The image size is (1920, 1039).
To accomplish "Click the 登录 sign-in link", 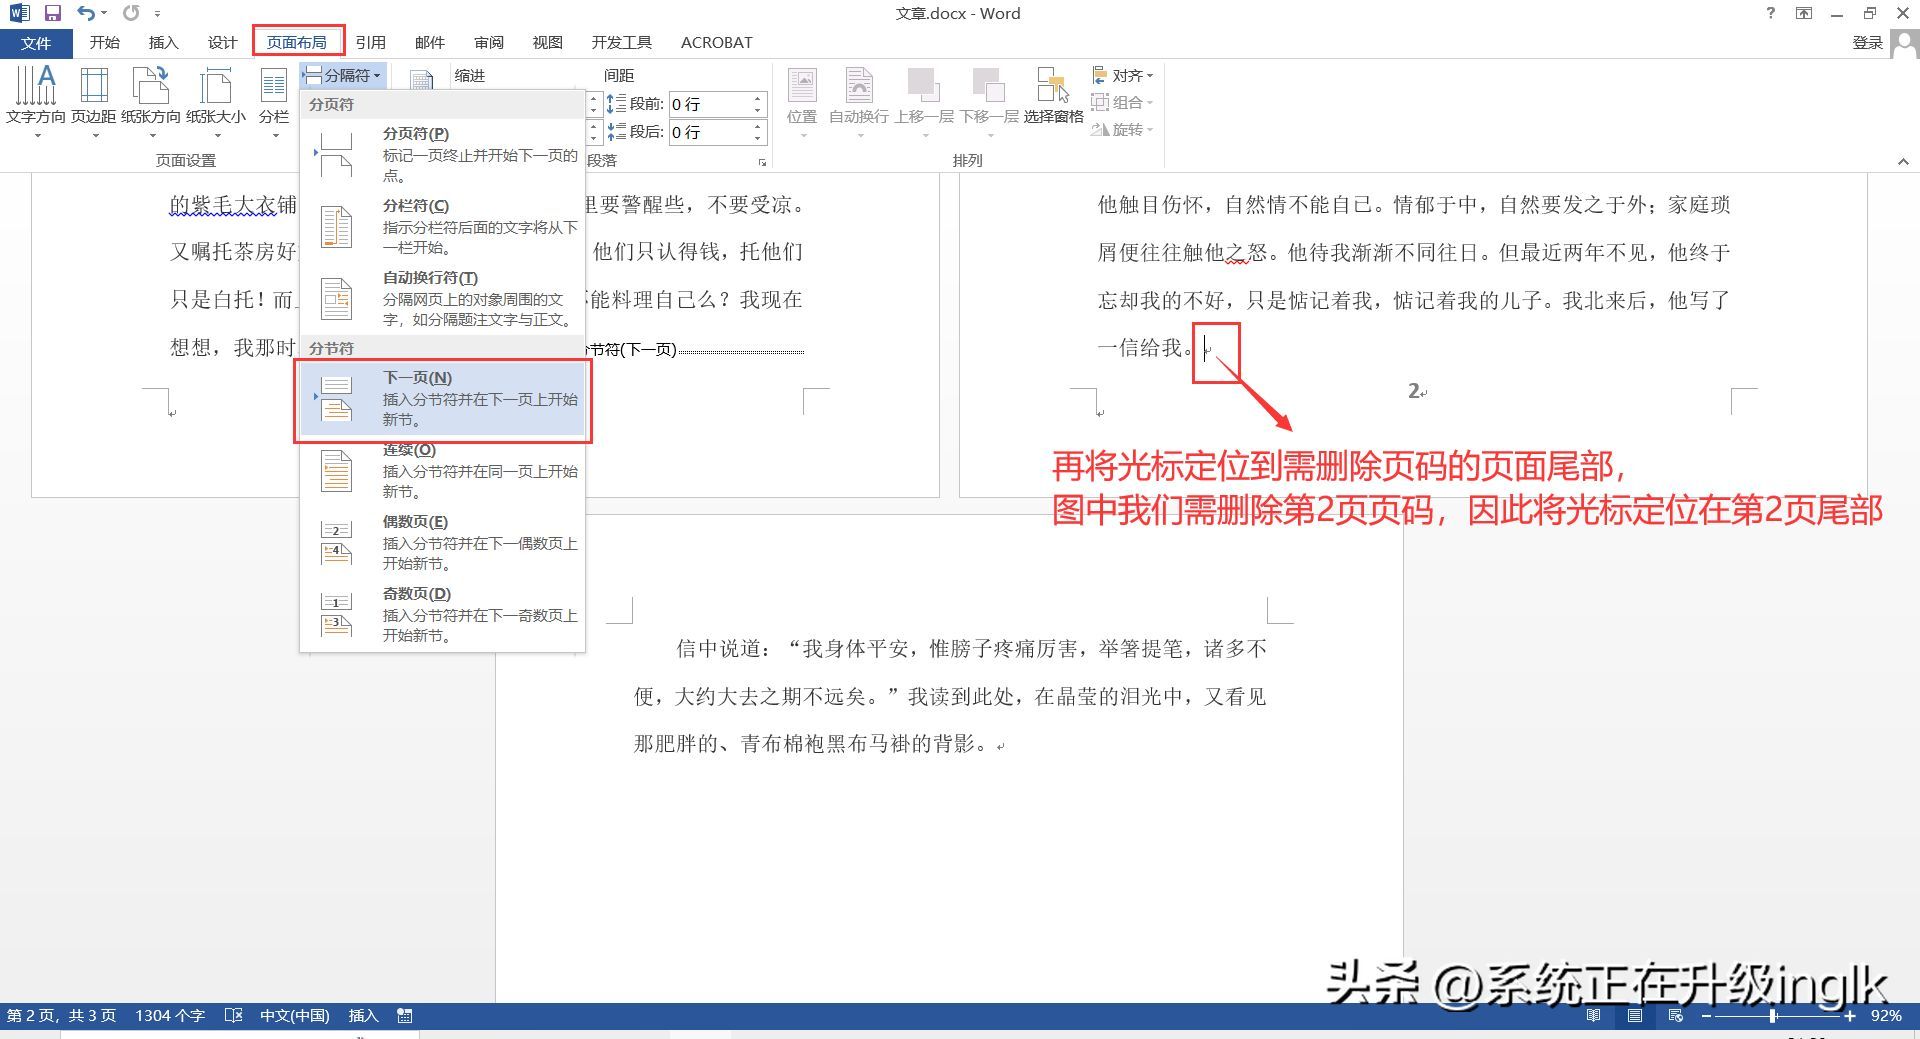I will (x=1868, y=42).
